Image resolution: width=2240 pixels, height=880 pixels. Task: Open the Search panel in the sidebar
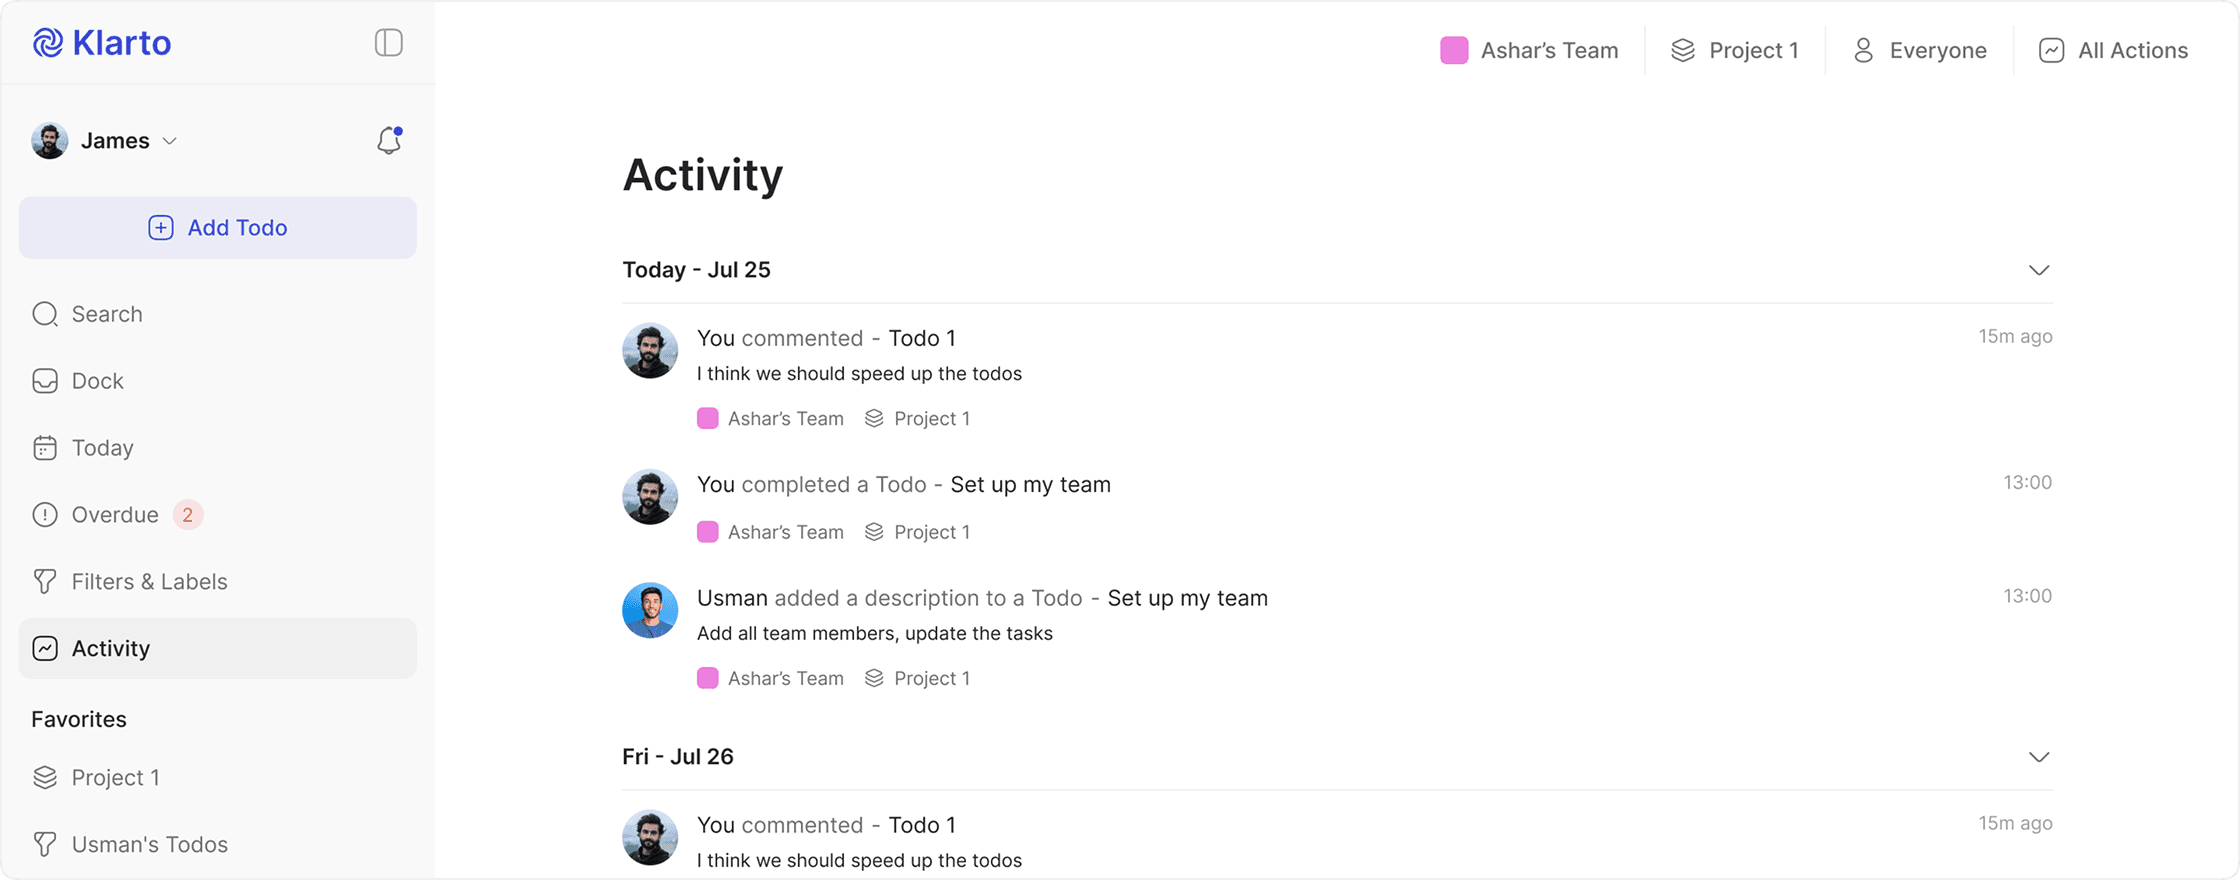[x=105, y=313]
